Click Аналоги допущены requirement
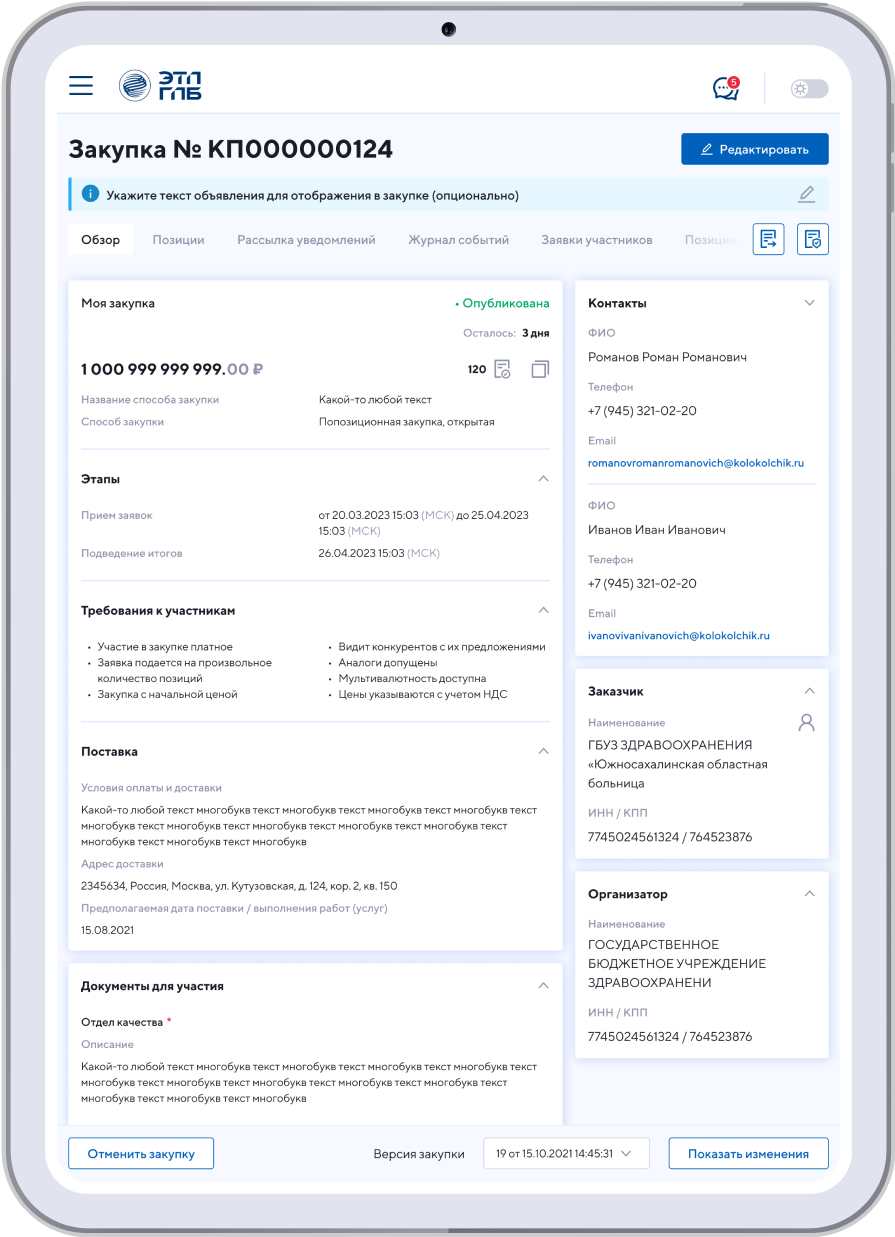The height and width of the screenshot is (1237, 895). point(388,662)
